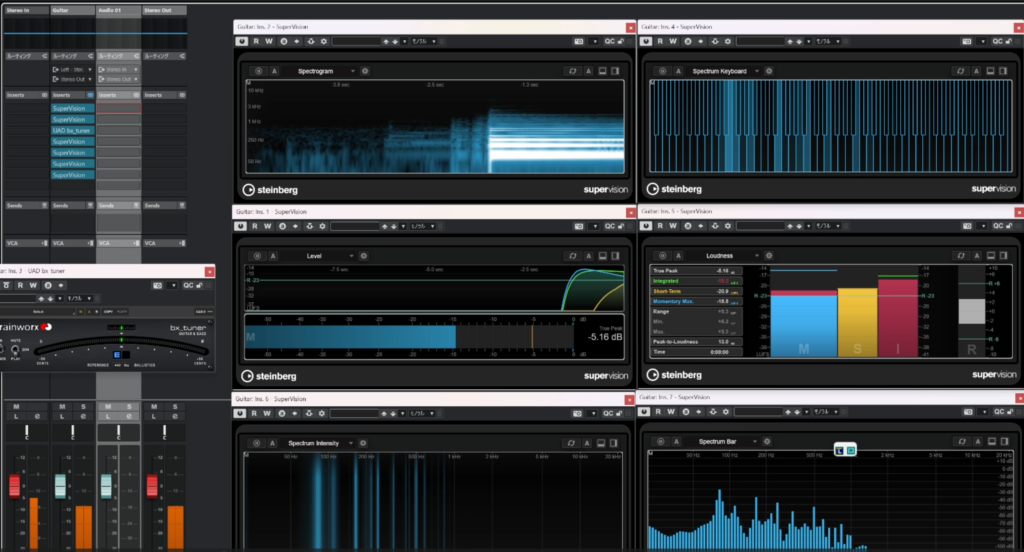Image resolution: width=1024 pixels, height=552 pixels.
Task: Click reset values icon in Level module header
Action: (573, 256)
